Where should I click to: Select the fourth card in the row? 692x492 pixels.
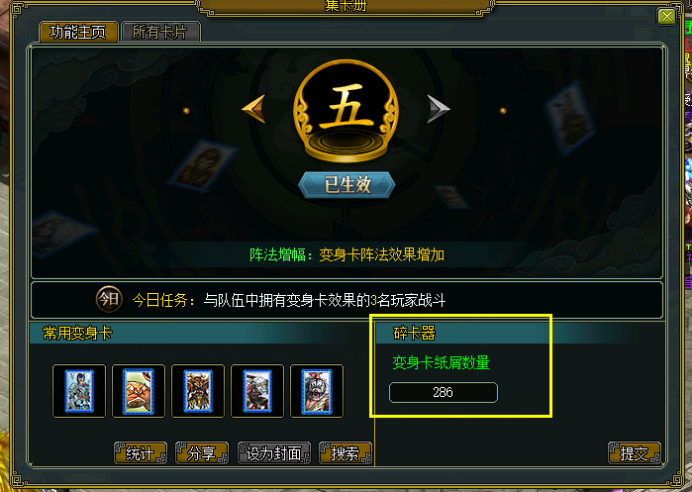click(x=257, y=391)
